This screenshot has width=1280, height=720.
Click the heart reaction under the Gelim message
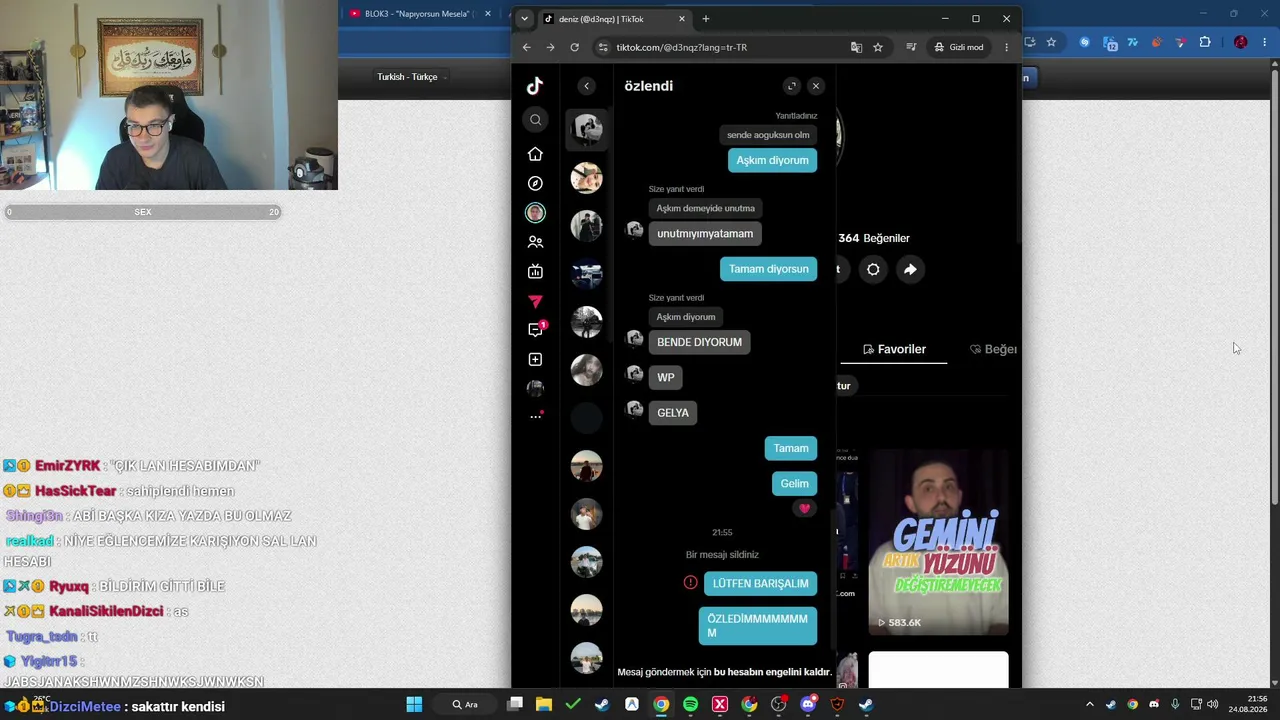click(x=805, y=509)
